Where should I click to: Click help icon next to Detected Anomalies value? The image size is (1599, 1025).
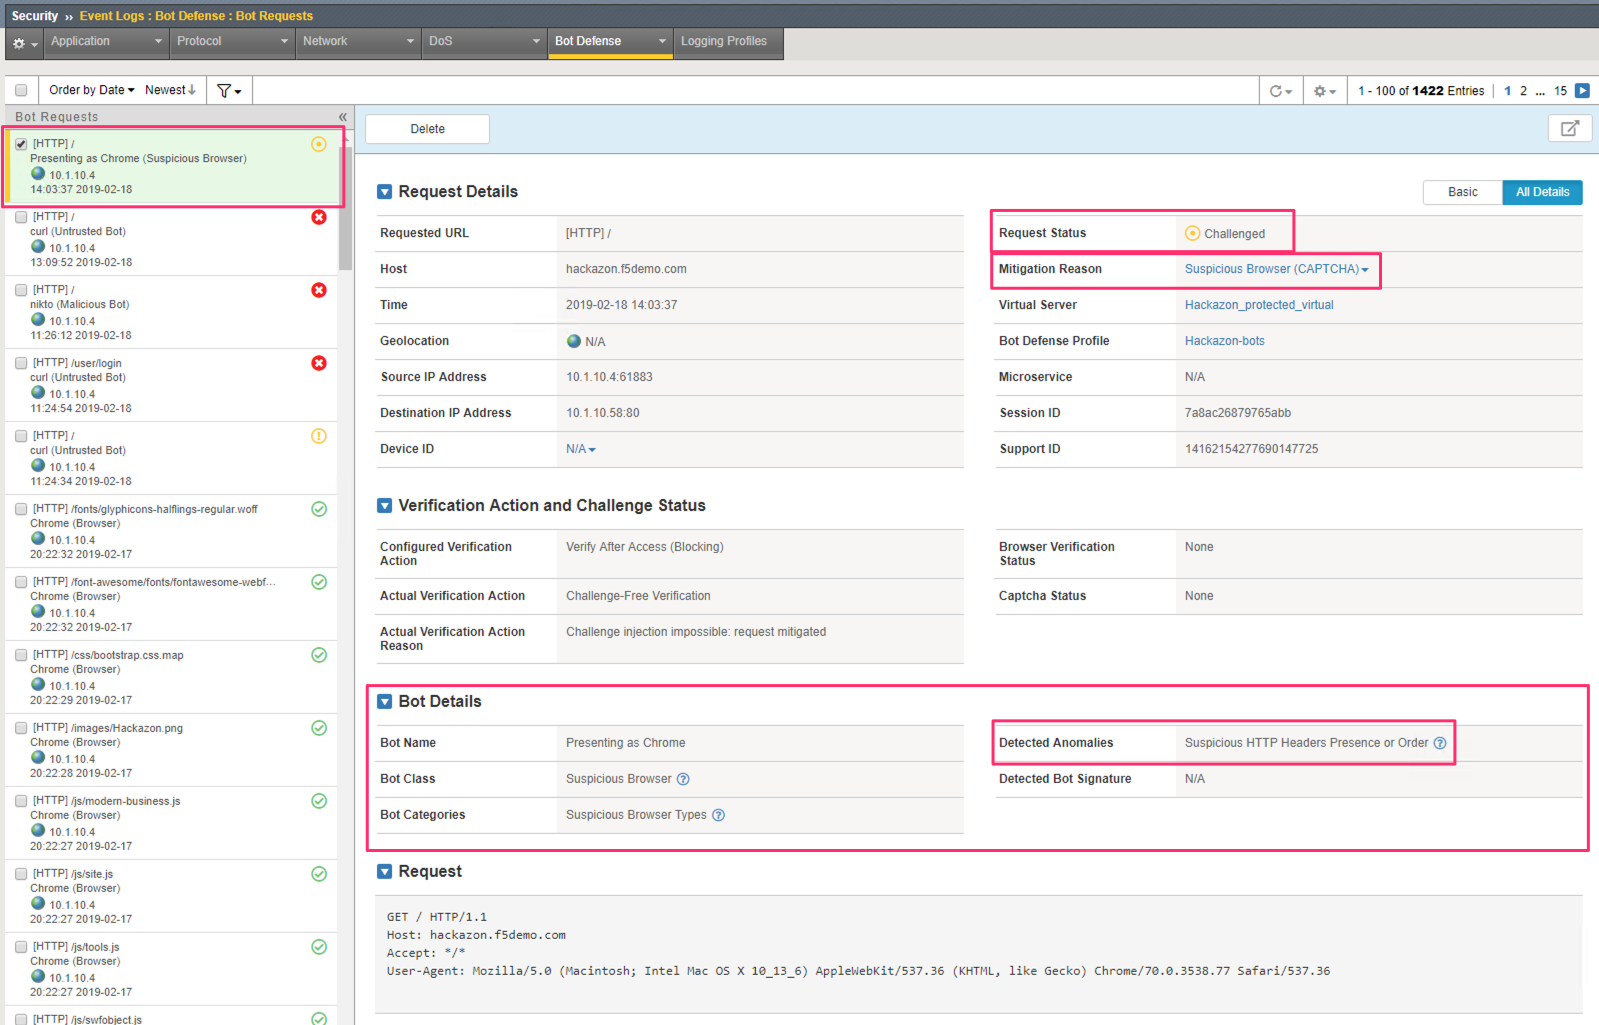[x=1440, y=743]
